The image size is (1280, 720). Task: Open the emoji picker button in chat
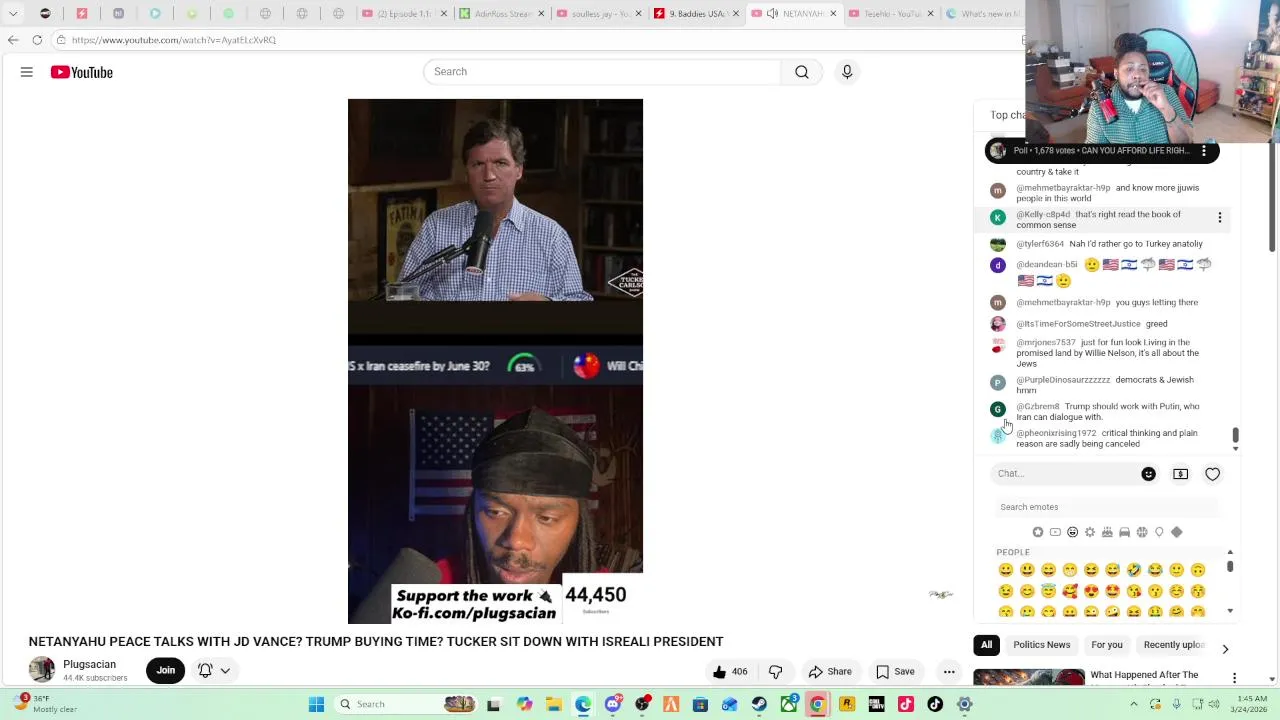[x=1148, y=474]
